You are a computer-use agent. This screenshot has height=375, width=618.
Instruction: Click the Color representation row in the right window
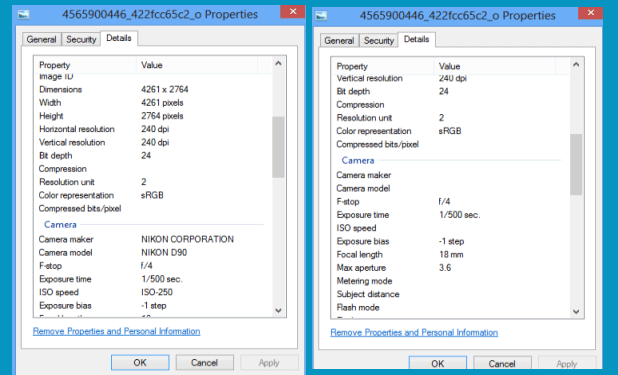click(450, 131)
